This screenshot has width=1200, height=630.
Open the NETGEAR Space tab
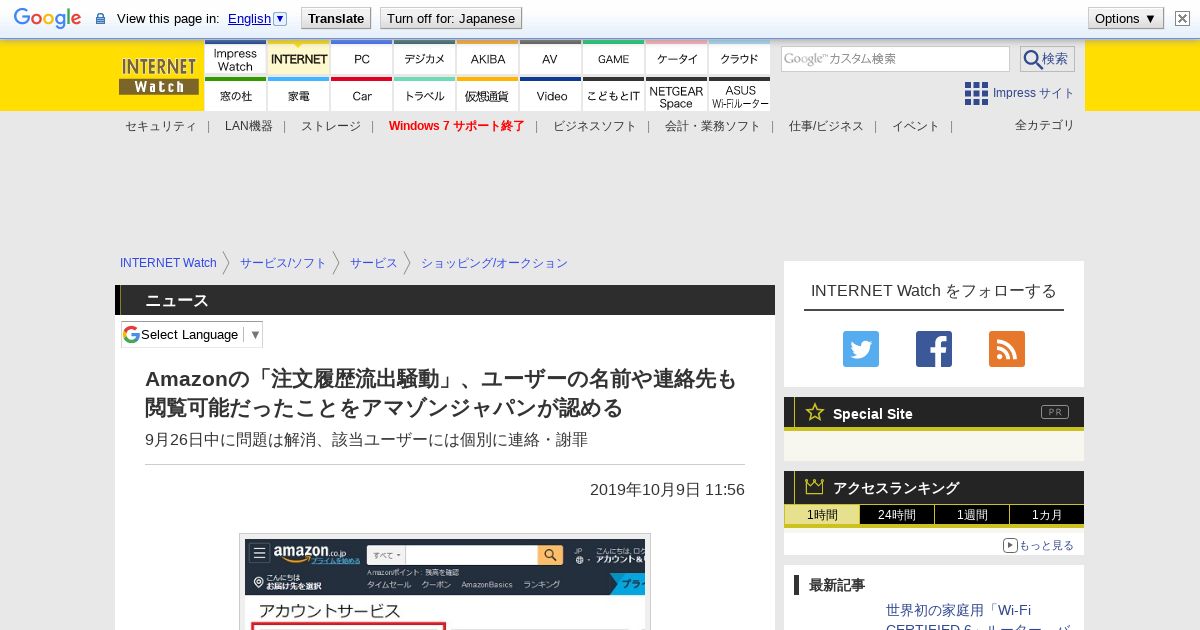pos(676,95)
